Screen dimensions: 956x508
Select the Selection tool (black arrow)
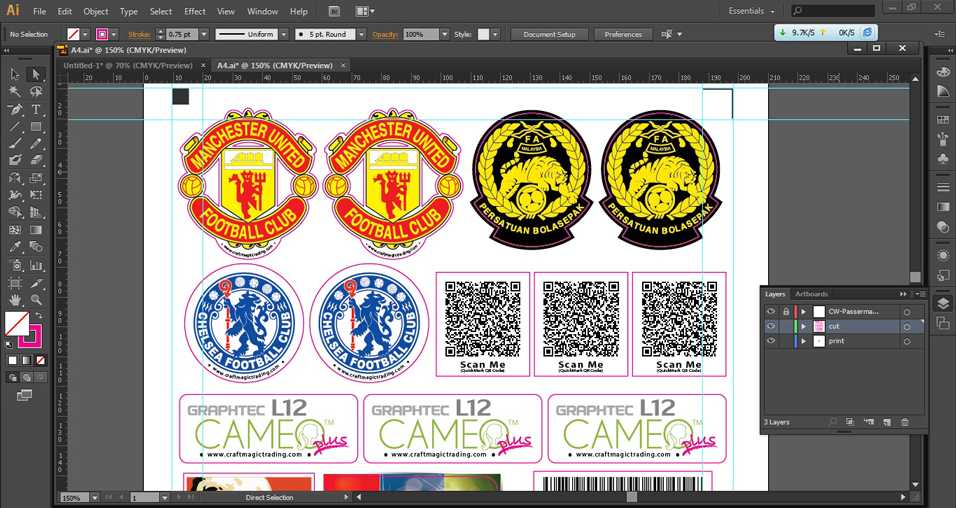point(15,74)
